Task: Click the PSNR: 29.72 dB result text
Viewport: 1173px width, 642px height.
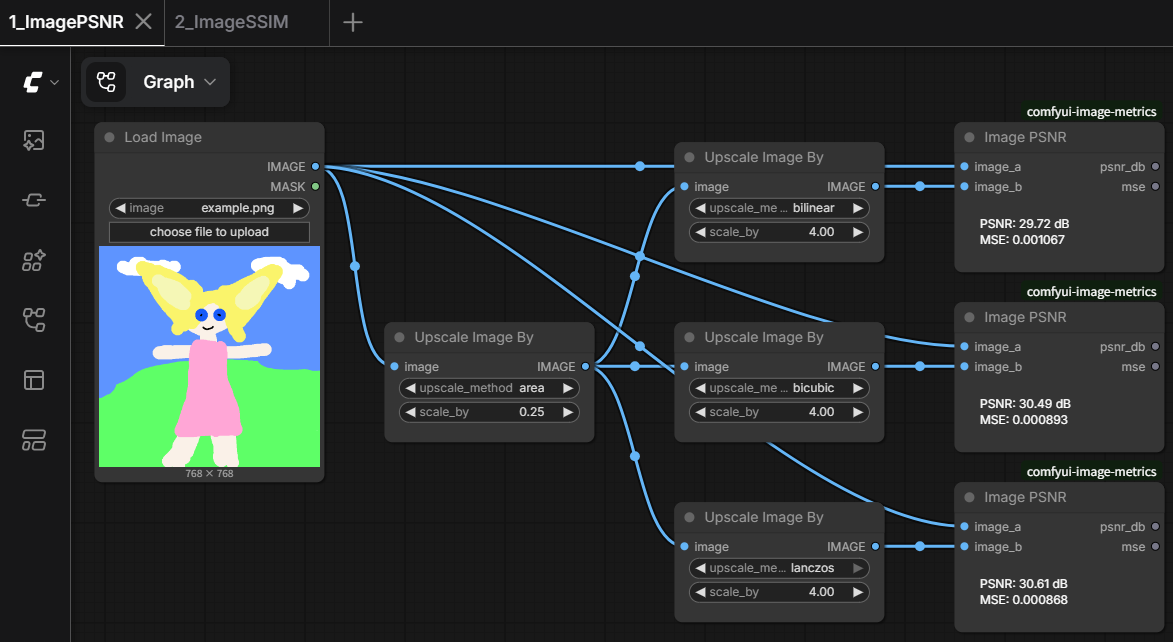Action: point(1024,224)
